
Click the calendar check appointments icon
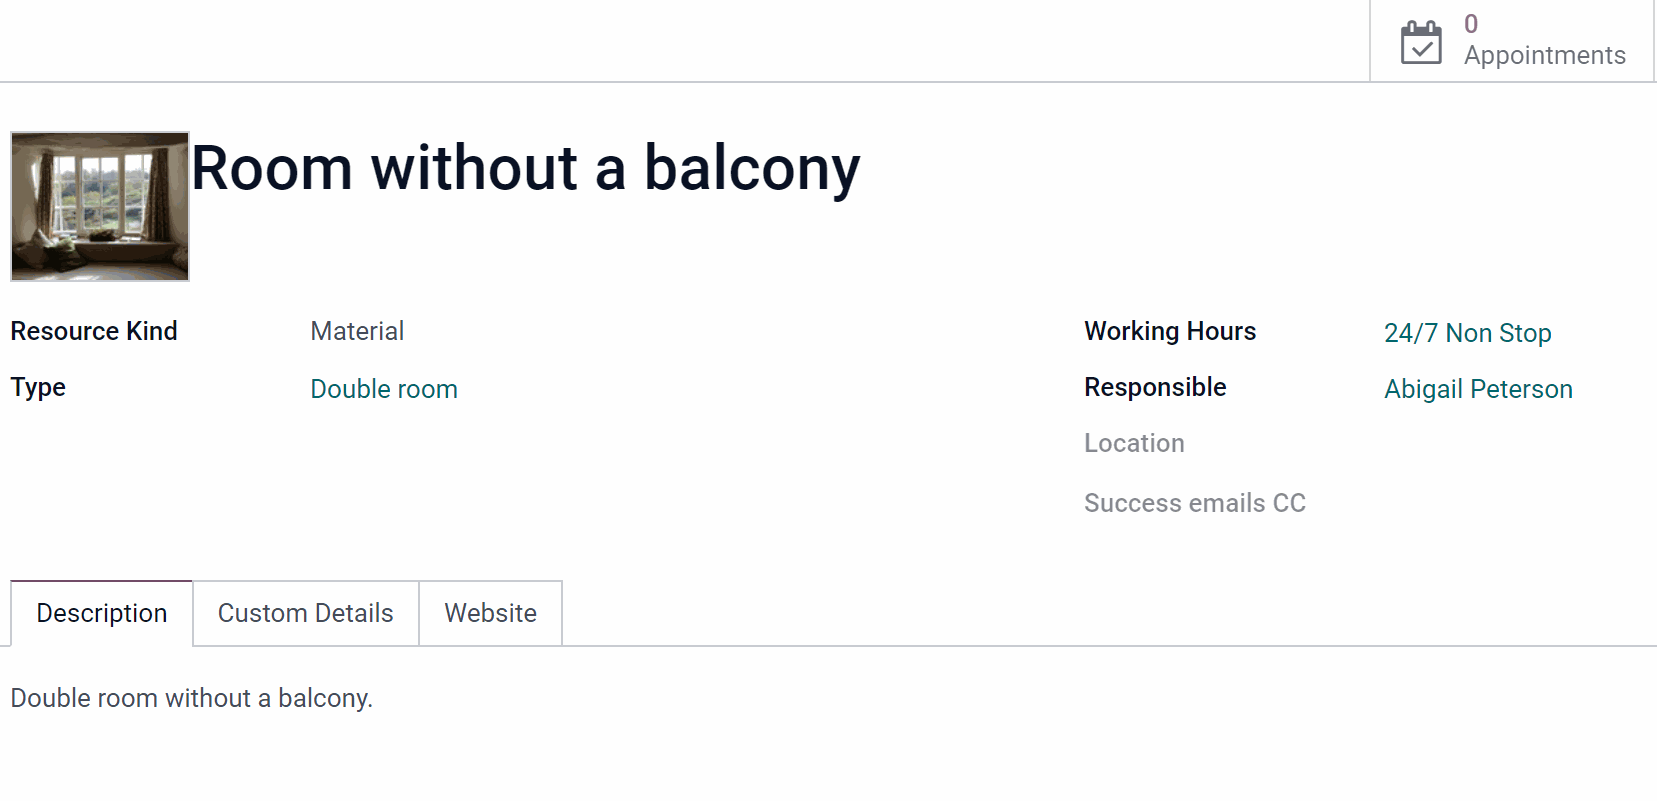pos(1421,42)
